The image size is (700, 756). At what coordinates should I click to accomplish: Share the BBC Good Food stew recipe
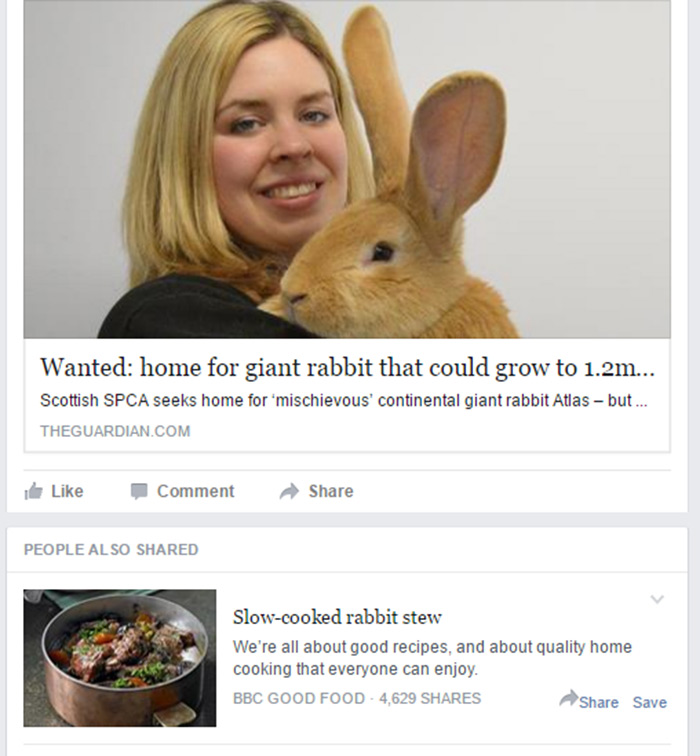[589, 701]
